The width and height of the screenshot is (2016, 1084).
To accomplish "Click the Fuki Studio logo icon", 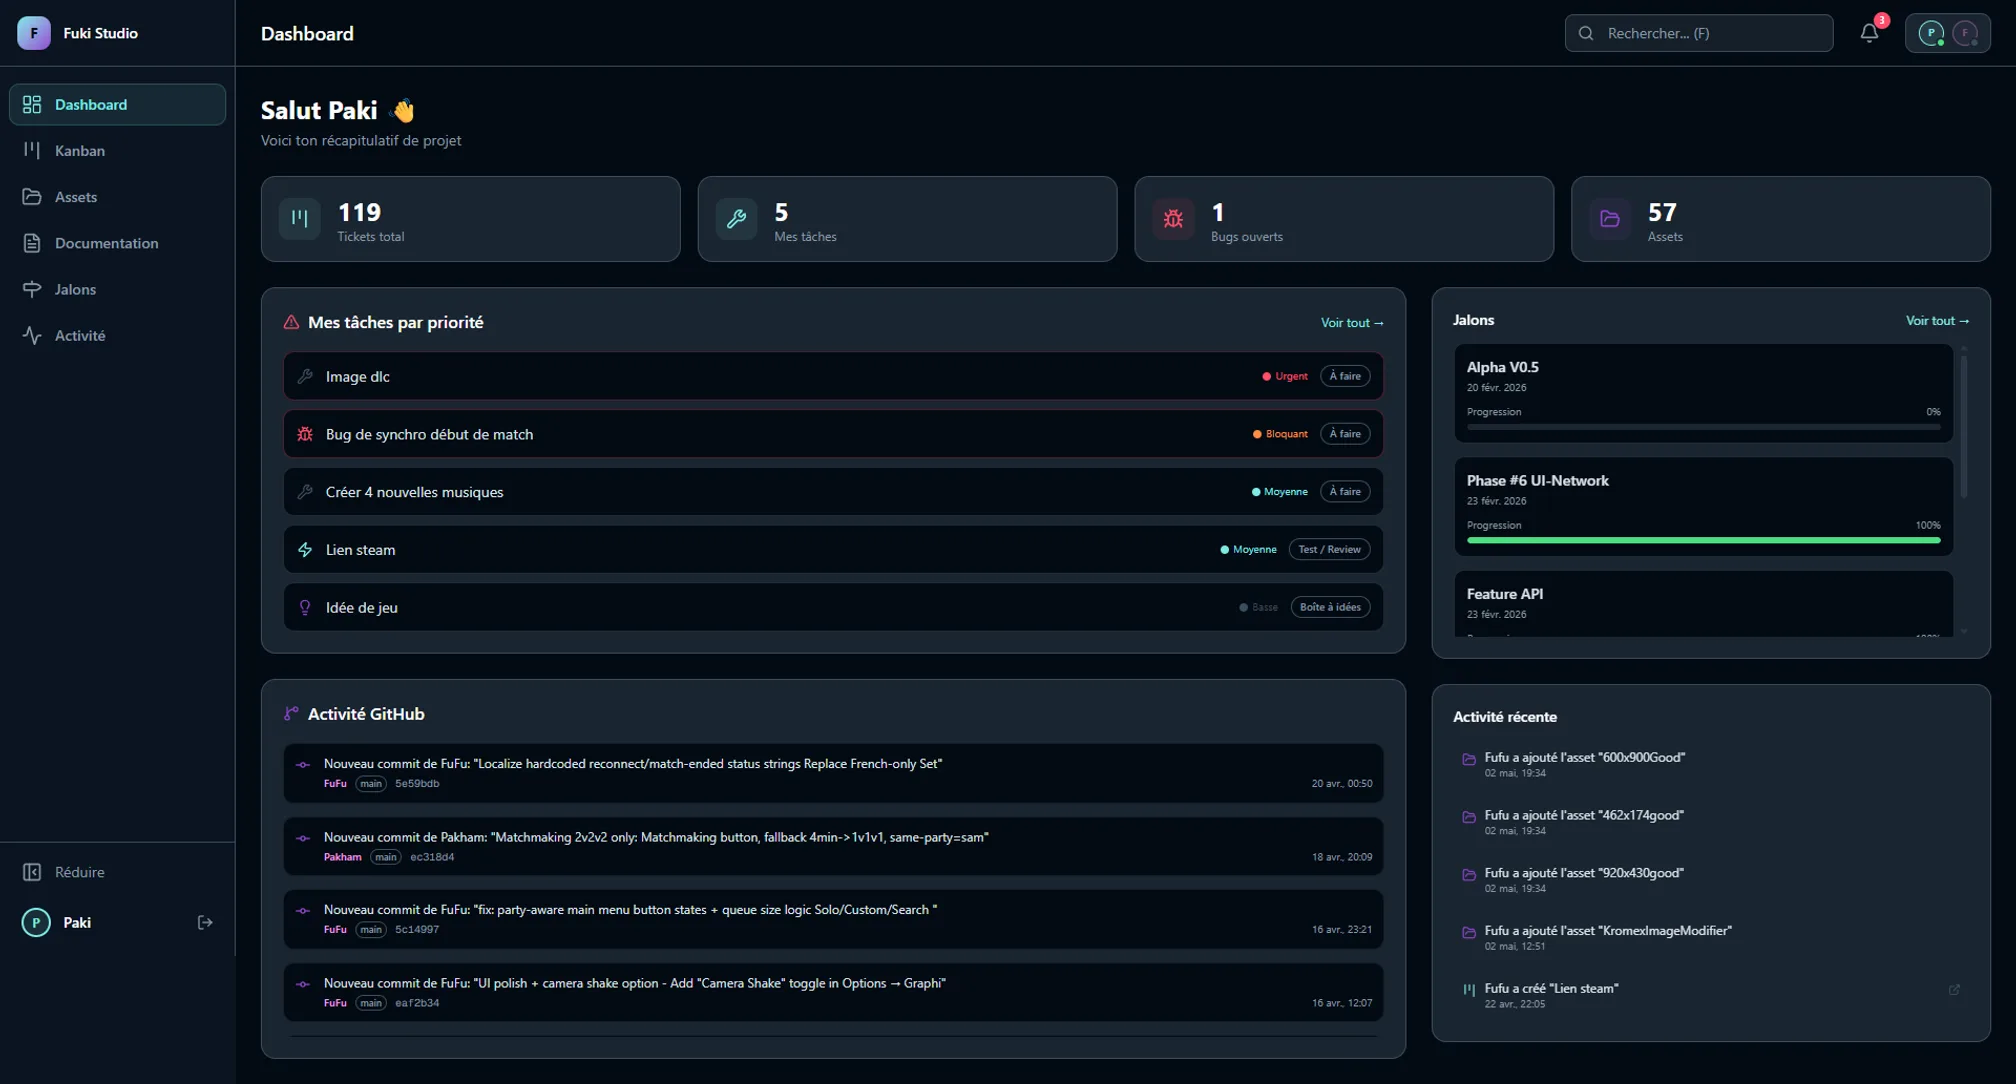I will click(x=34, y=33).
